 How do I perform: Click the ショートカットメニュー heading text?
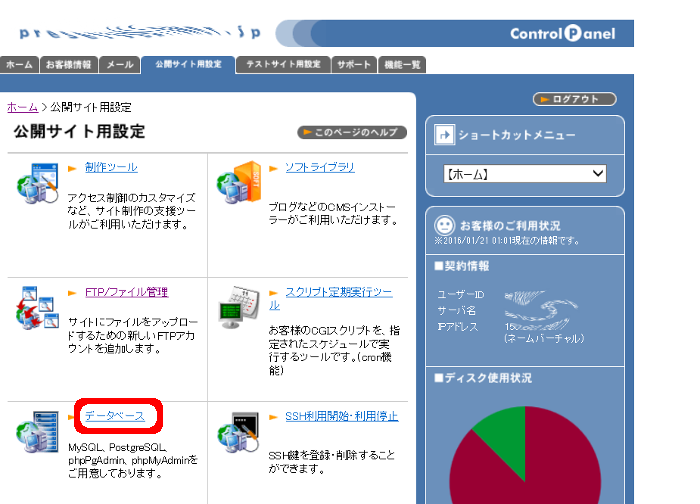coord(517,135)
